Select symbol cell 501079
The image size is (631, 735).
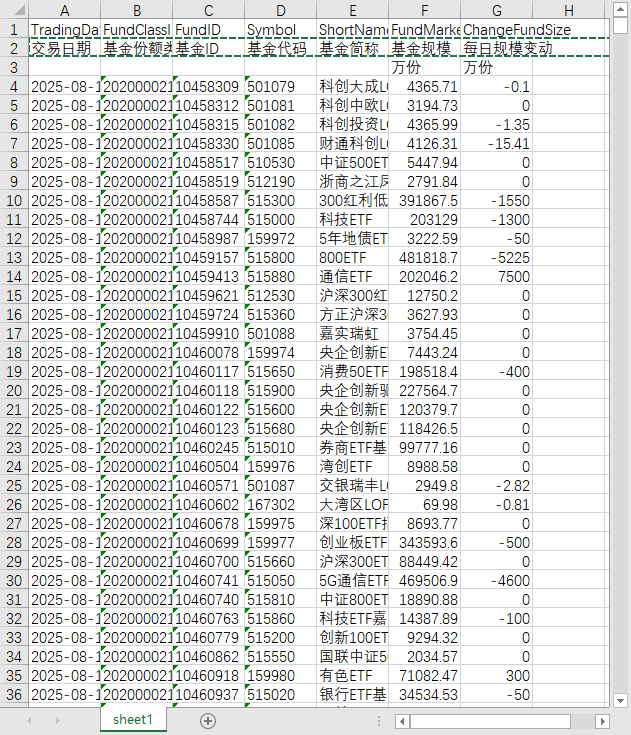pos(281,87)
